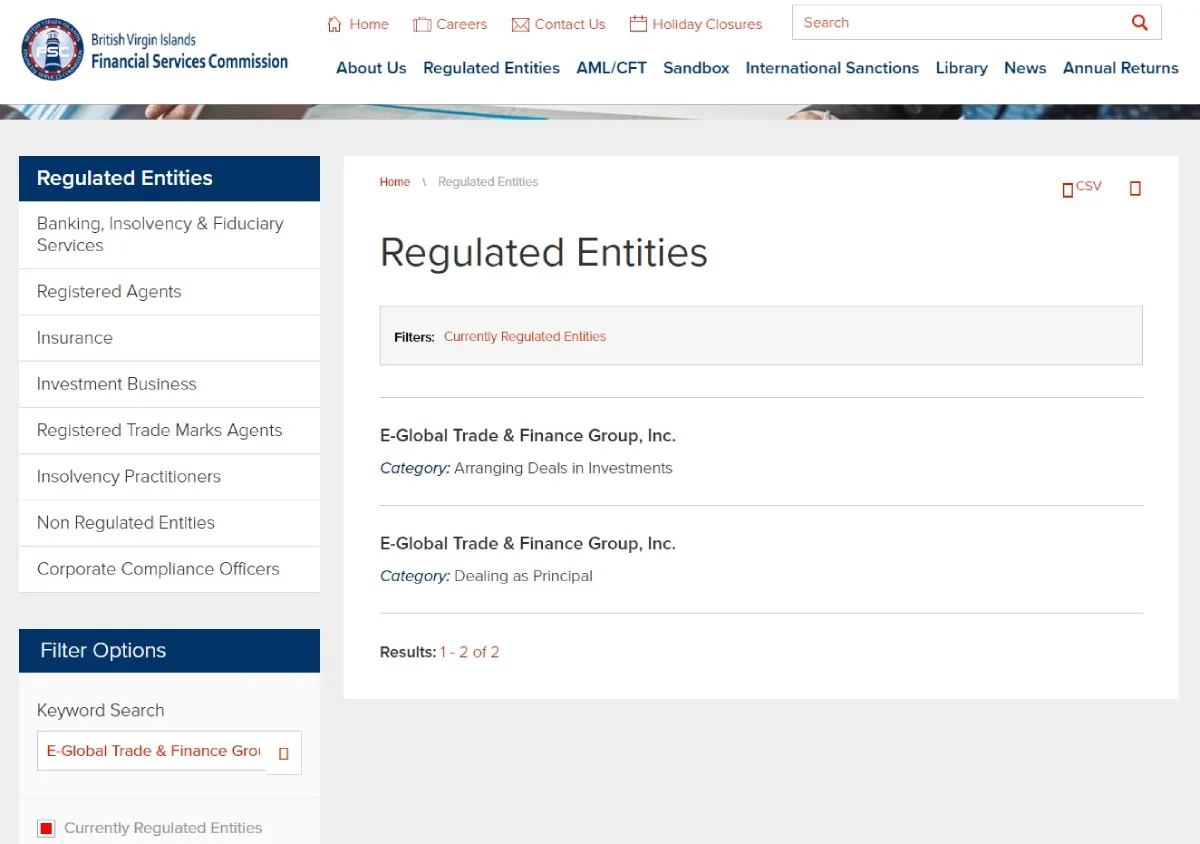Open E-Global entry, Arranging Deals in Investments
Screen dimensions: 1200x844
pos(528,436)
